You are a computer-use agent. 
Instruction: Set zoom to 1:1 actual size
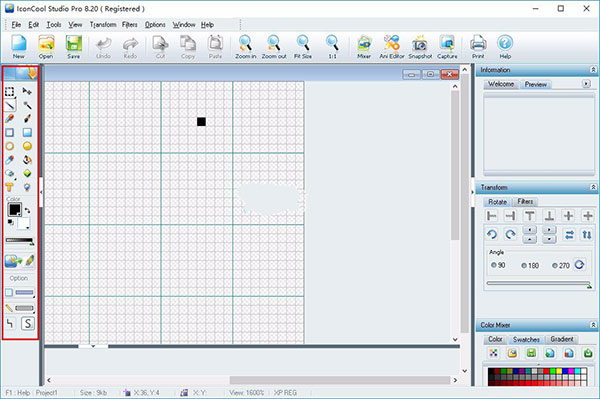tap(332, 47)
